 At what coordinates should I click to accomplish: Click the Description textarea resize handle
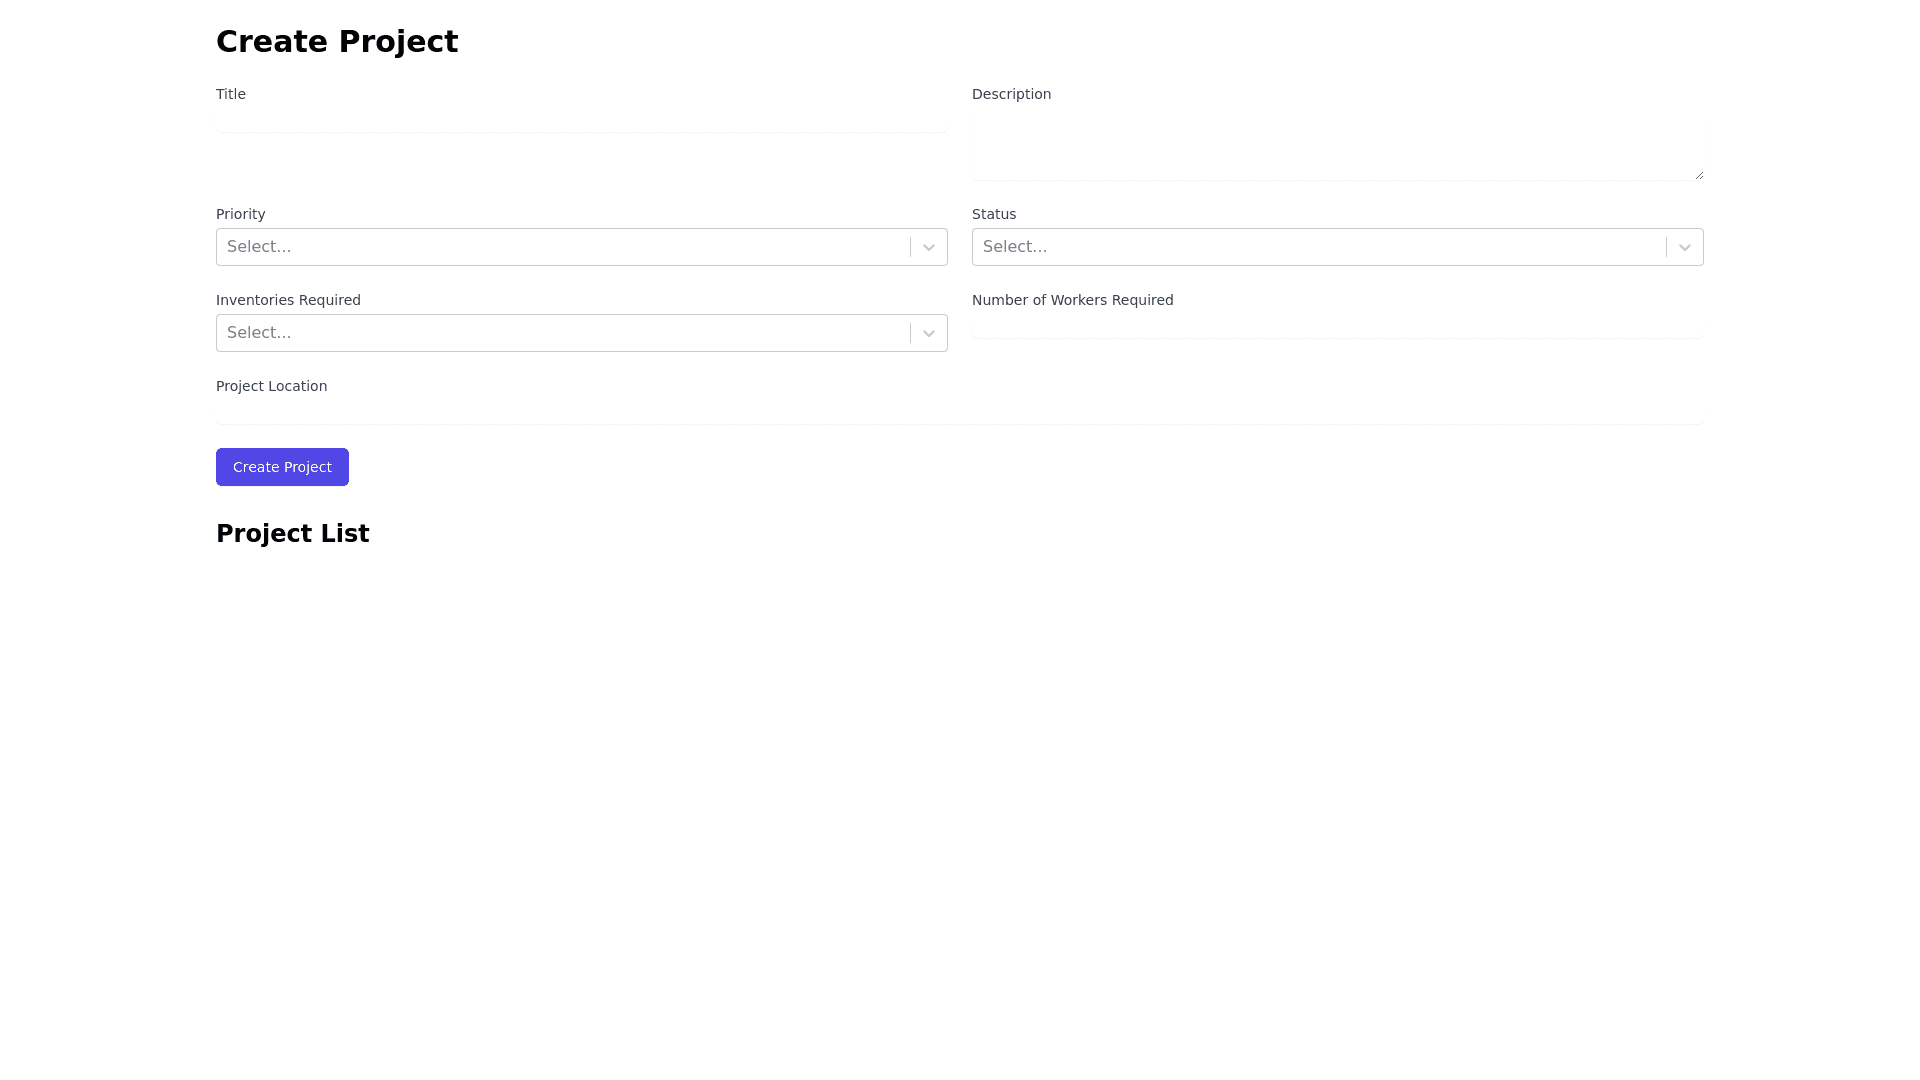pyautogui.click(x=1699, y=175)
